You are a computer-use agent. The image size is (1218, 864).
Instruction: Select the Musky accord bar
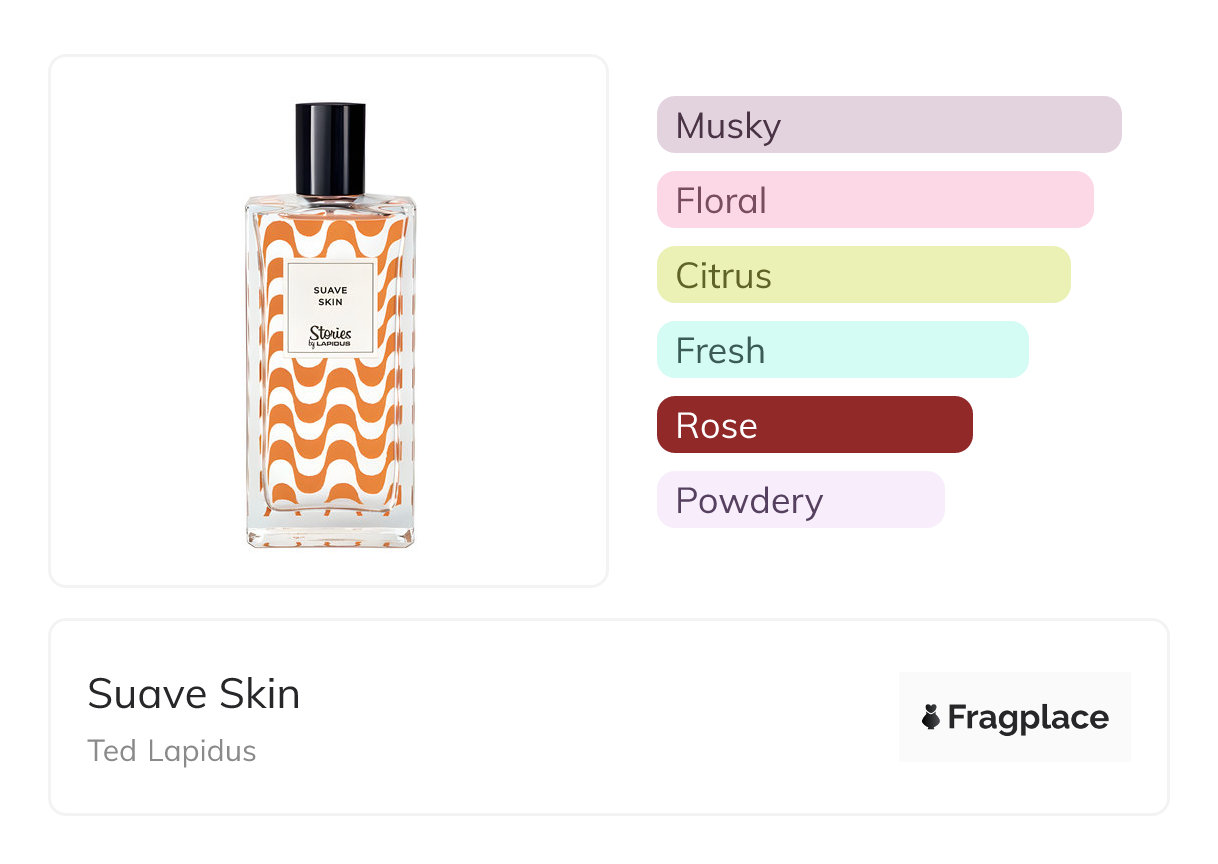click(x=888, y=125)
